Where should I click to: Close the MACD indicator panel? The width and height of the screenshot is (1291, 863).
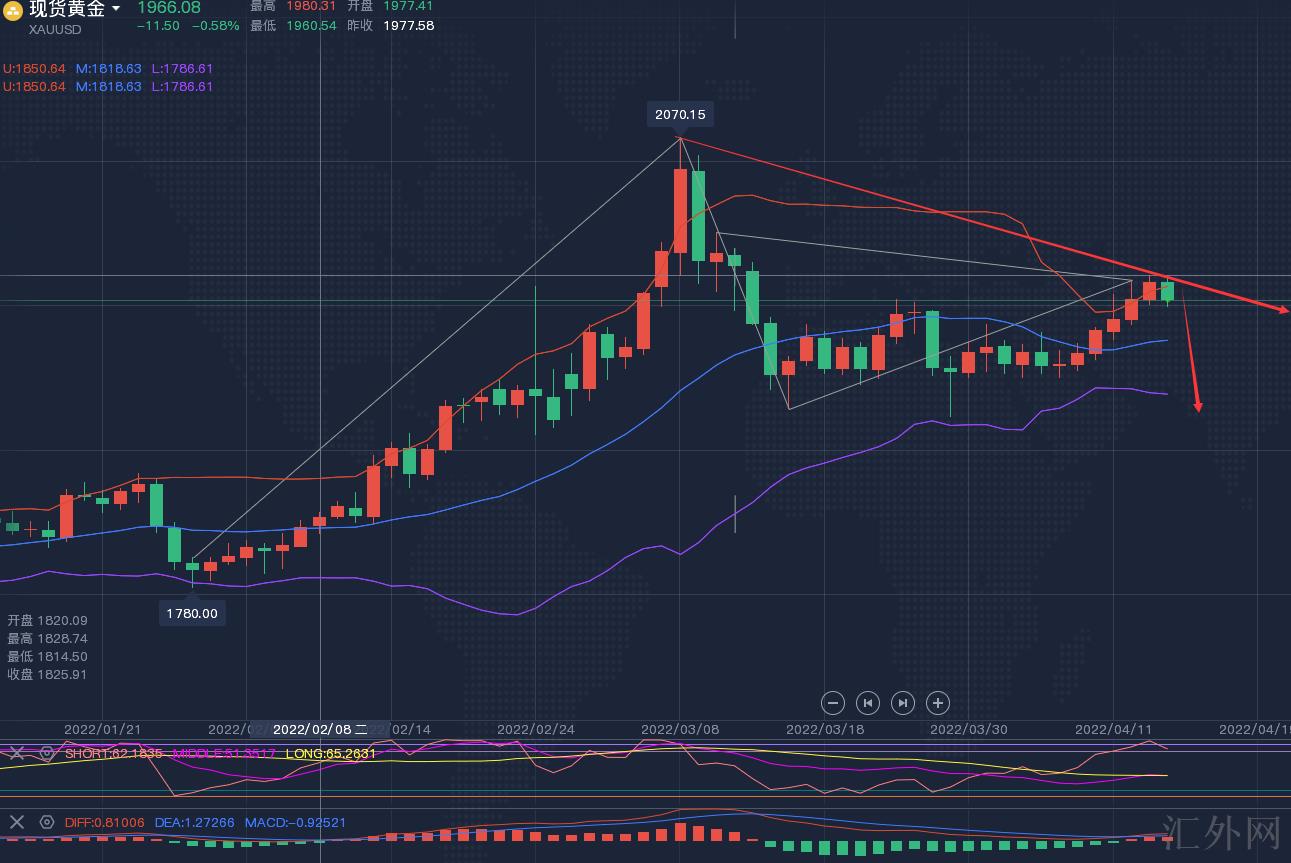click(x=16, y=822)
